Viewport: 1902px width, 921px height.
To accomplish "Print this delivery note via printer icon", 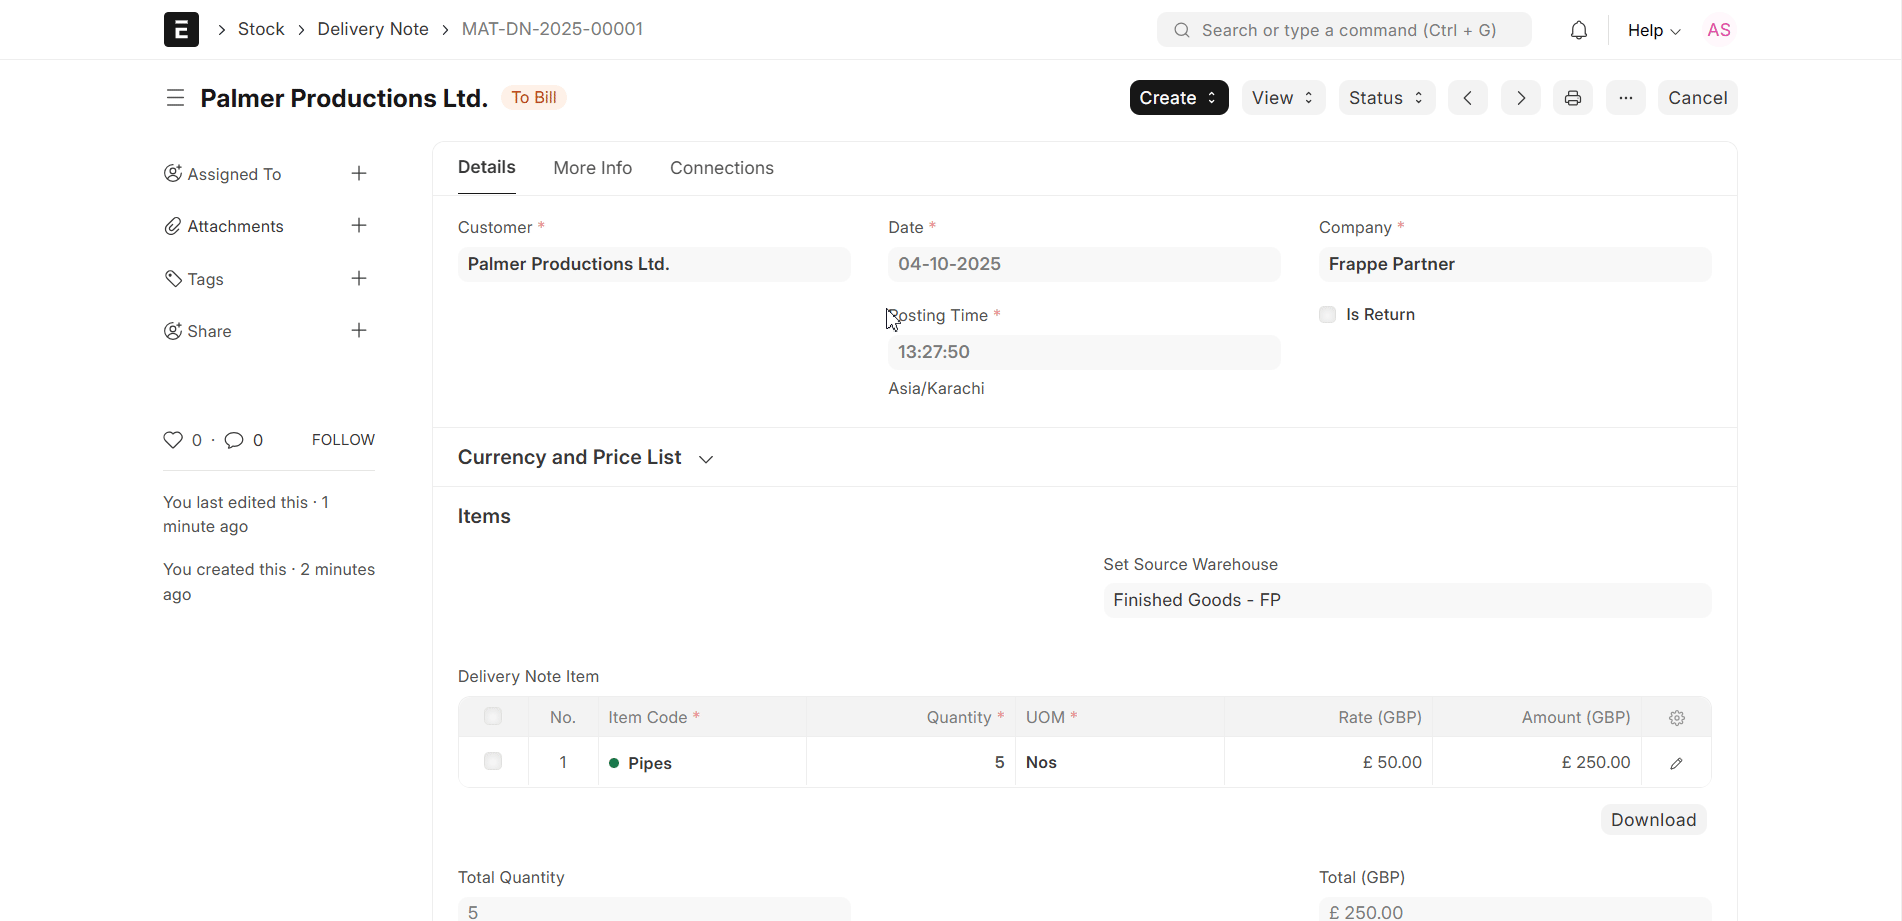I will click(1573, 98).
